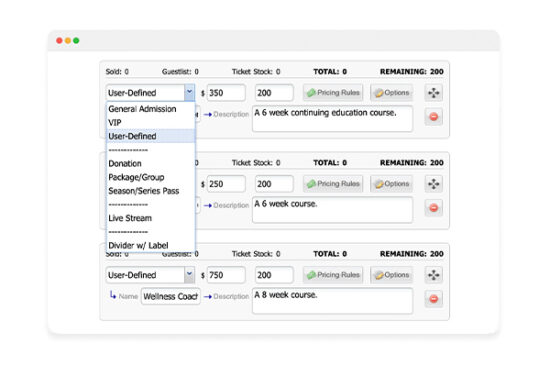This screenshot has height=387, width=550.
Task: Click the description box reading 'A 6 week course.'
Action: point(332,210)
